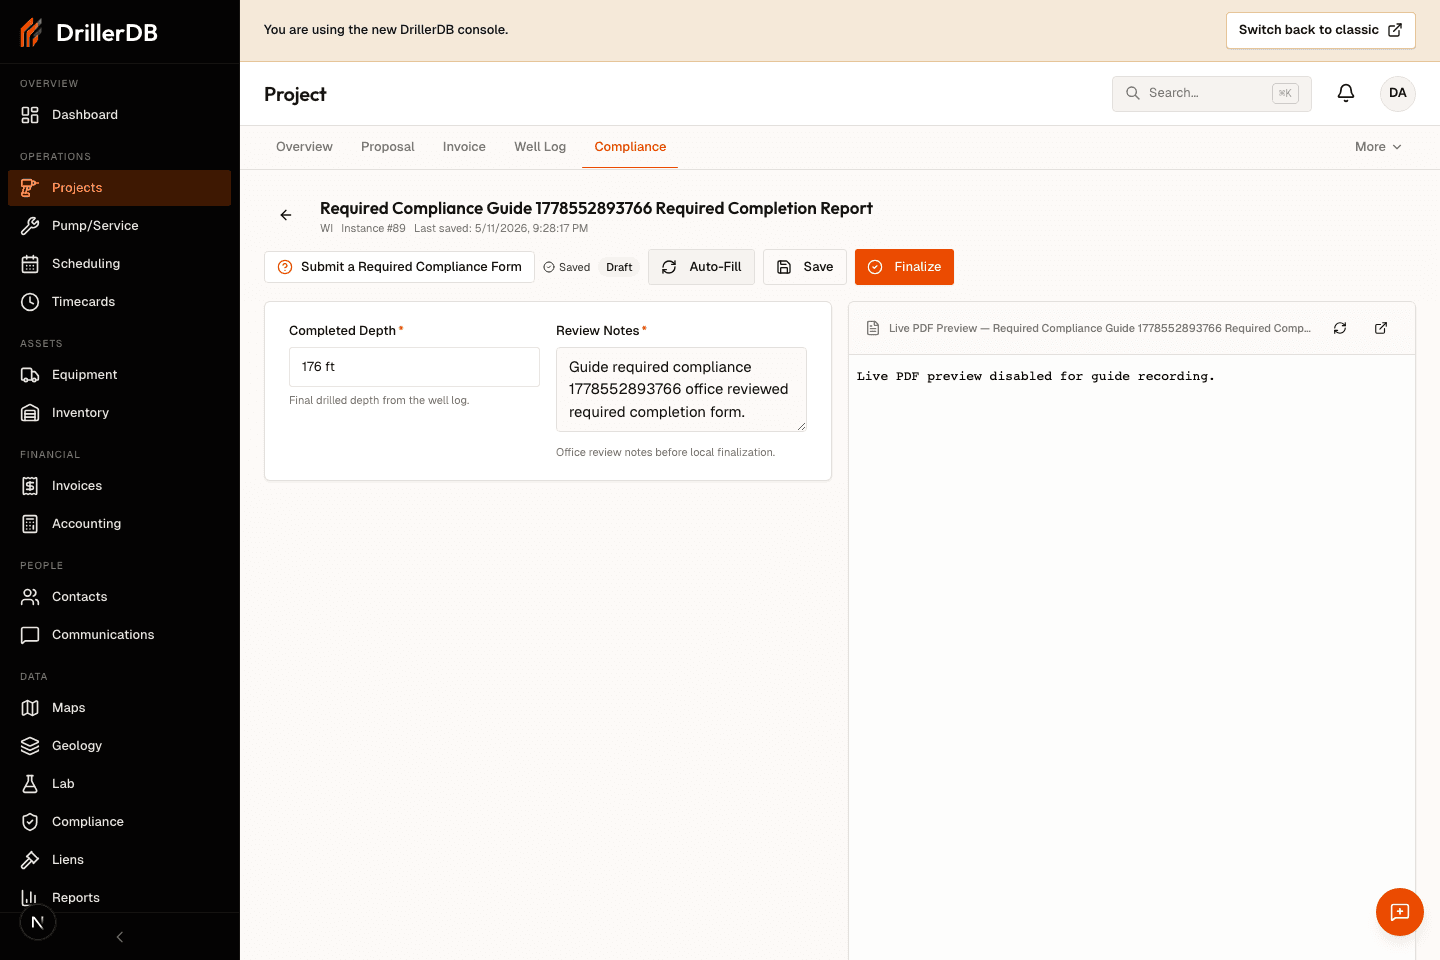Open PDF preview in new window
1440x960 pixels.
pyautogui.click(x=1381, y=328)
